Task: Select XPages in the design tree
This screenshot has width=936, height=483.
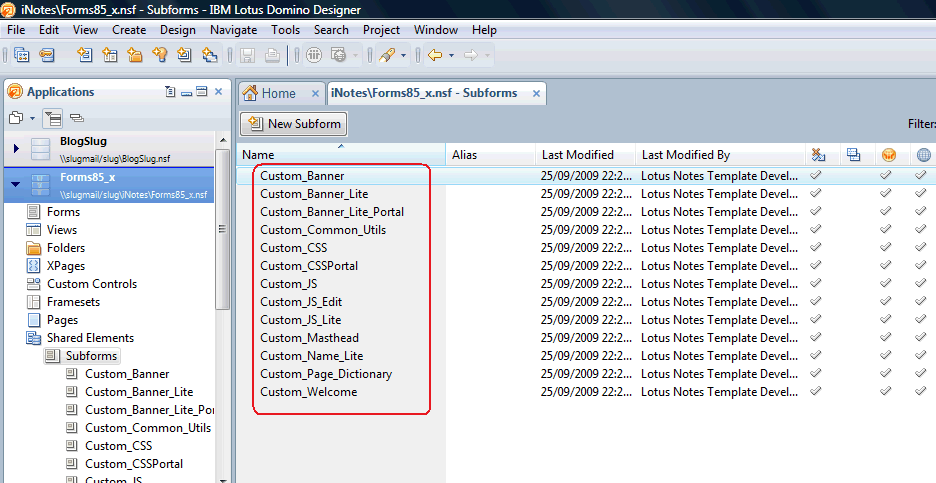Action: 66,266
